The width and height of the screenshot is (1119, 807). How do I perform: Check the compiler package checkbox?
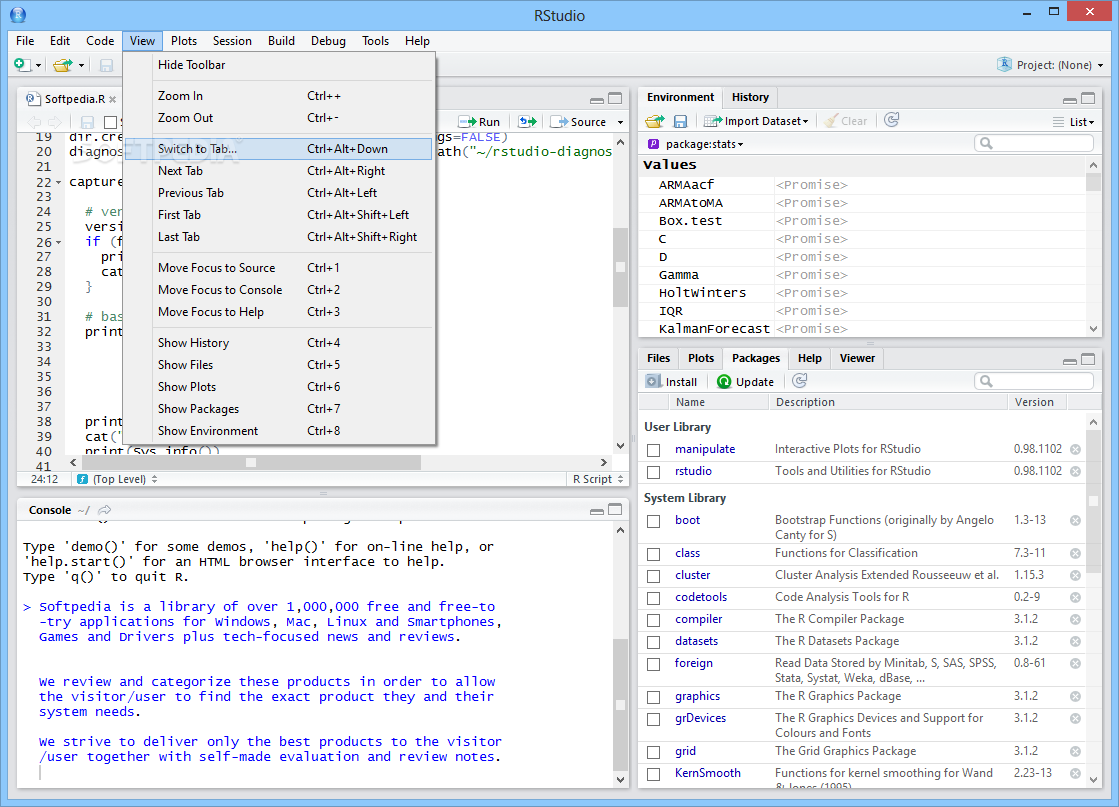tap(653, 621)
